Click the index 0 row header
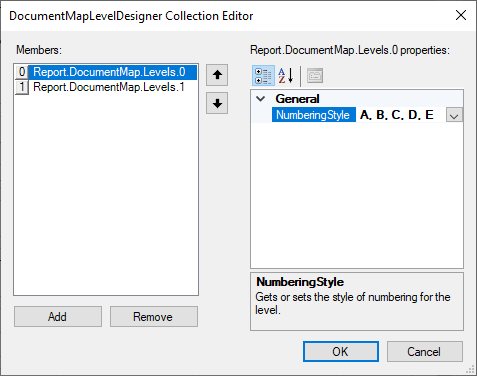Screen dimensions: 477x376 (x=22, y=72)
